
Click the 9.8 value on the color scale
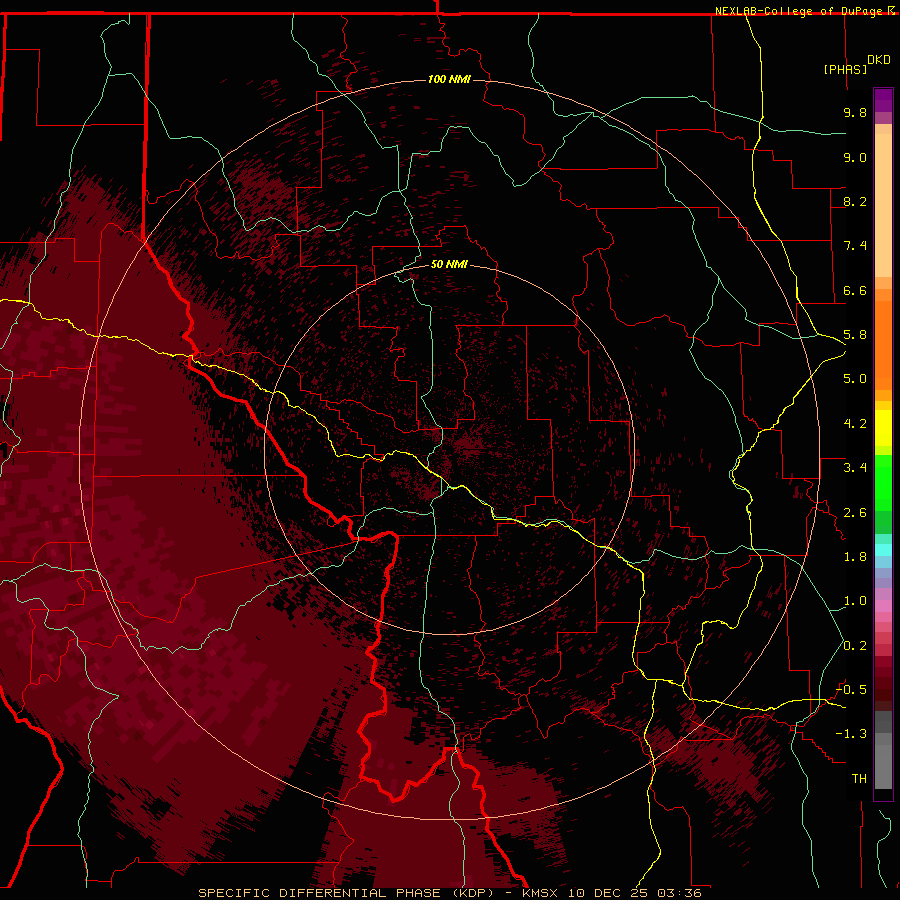tap(855, 112)
